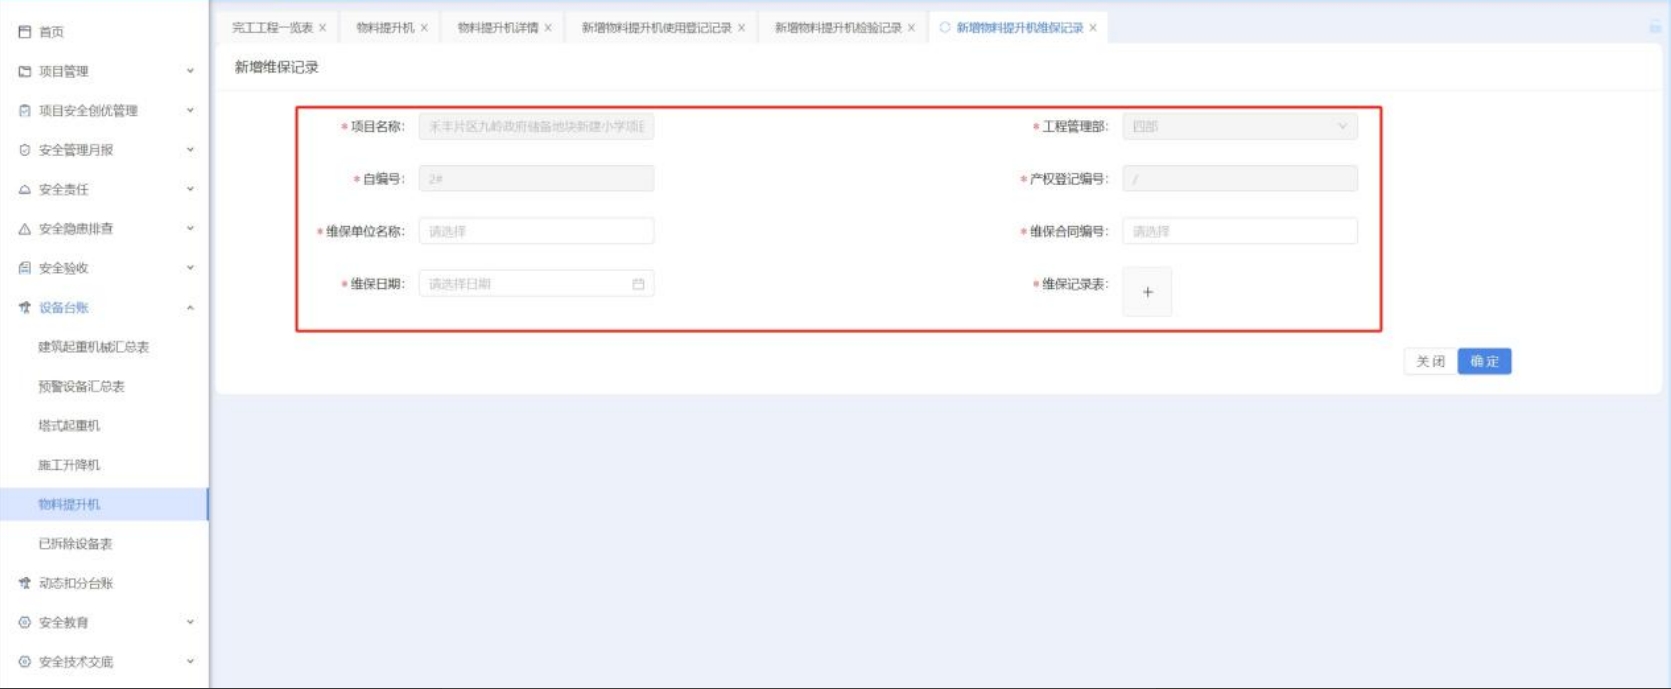Switch to the 新增物料提升机检验记录 tab
This screenshot has width=1671, height=689.
tap(837, 28)
